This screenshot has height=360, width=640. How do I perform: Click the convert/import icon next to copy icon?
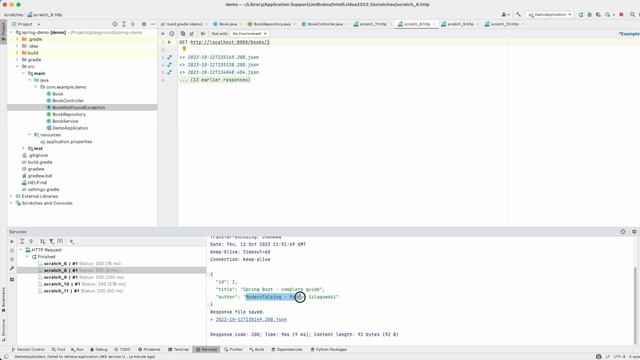pos(191,33)
